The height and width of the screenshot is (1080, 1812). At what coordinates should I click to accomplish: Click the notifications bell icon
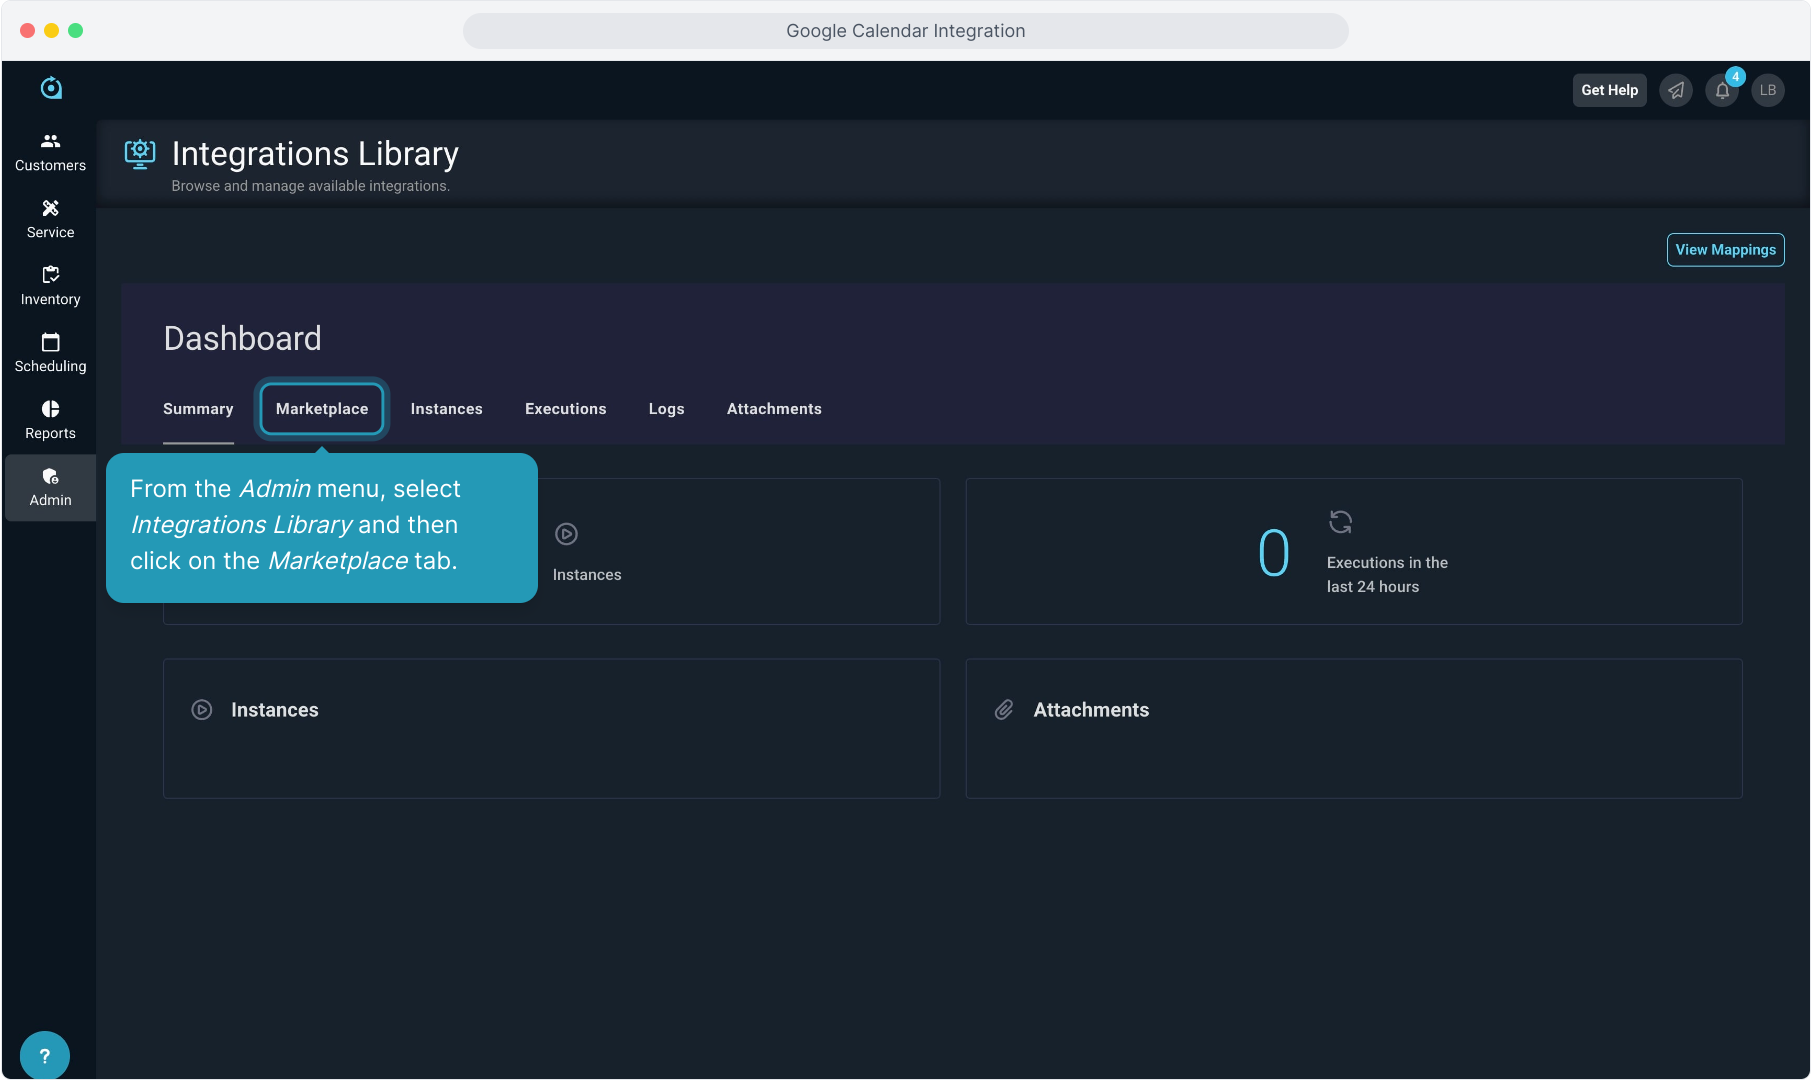coord(1722,90)
